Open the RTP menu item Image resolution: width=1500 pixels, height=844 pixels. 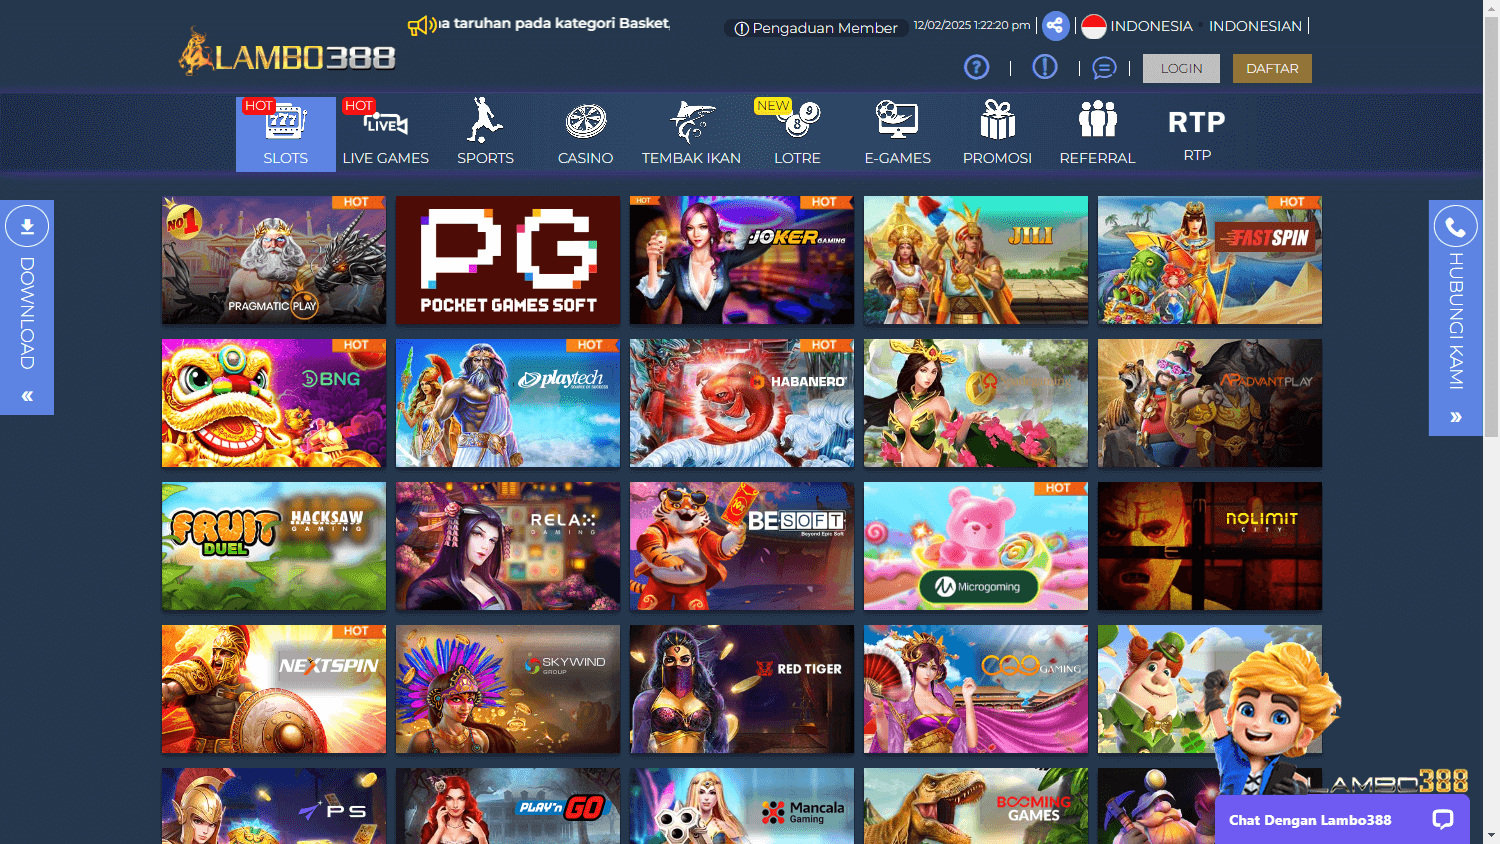[x=1197, y=134]
